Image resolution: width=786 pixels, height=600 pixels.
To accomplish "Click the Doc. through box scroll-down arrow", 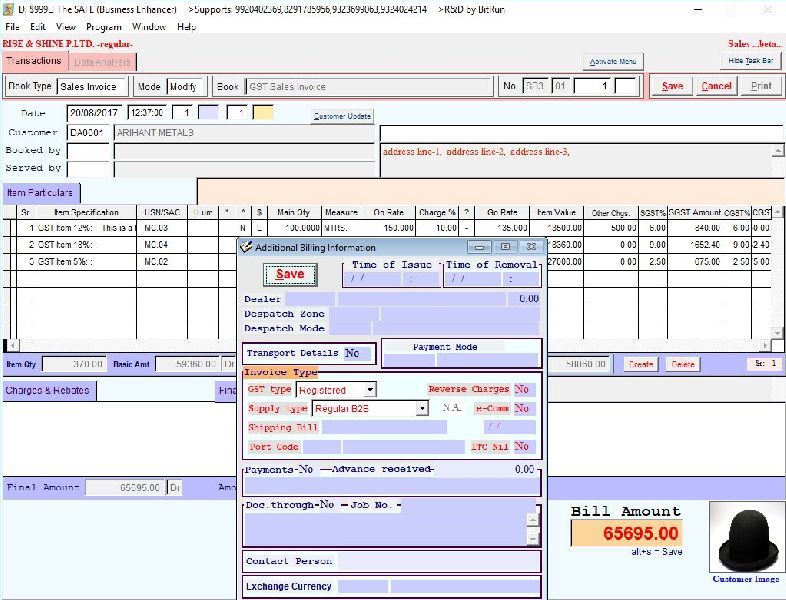I will click(x=533, y=531).
